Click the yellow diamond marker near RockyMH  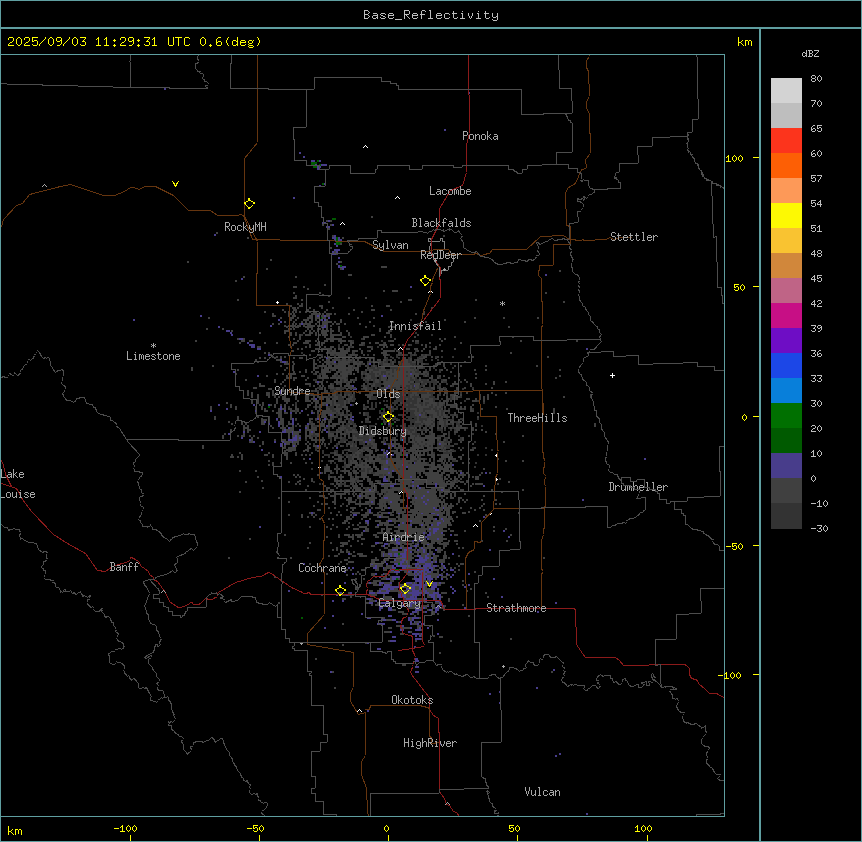tap(249, 204)
